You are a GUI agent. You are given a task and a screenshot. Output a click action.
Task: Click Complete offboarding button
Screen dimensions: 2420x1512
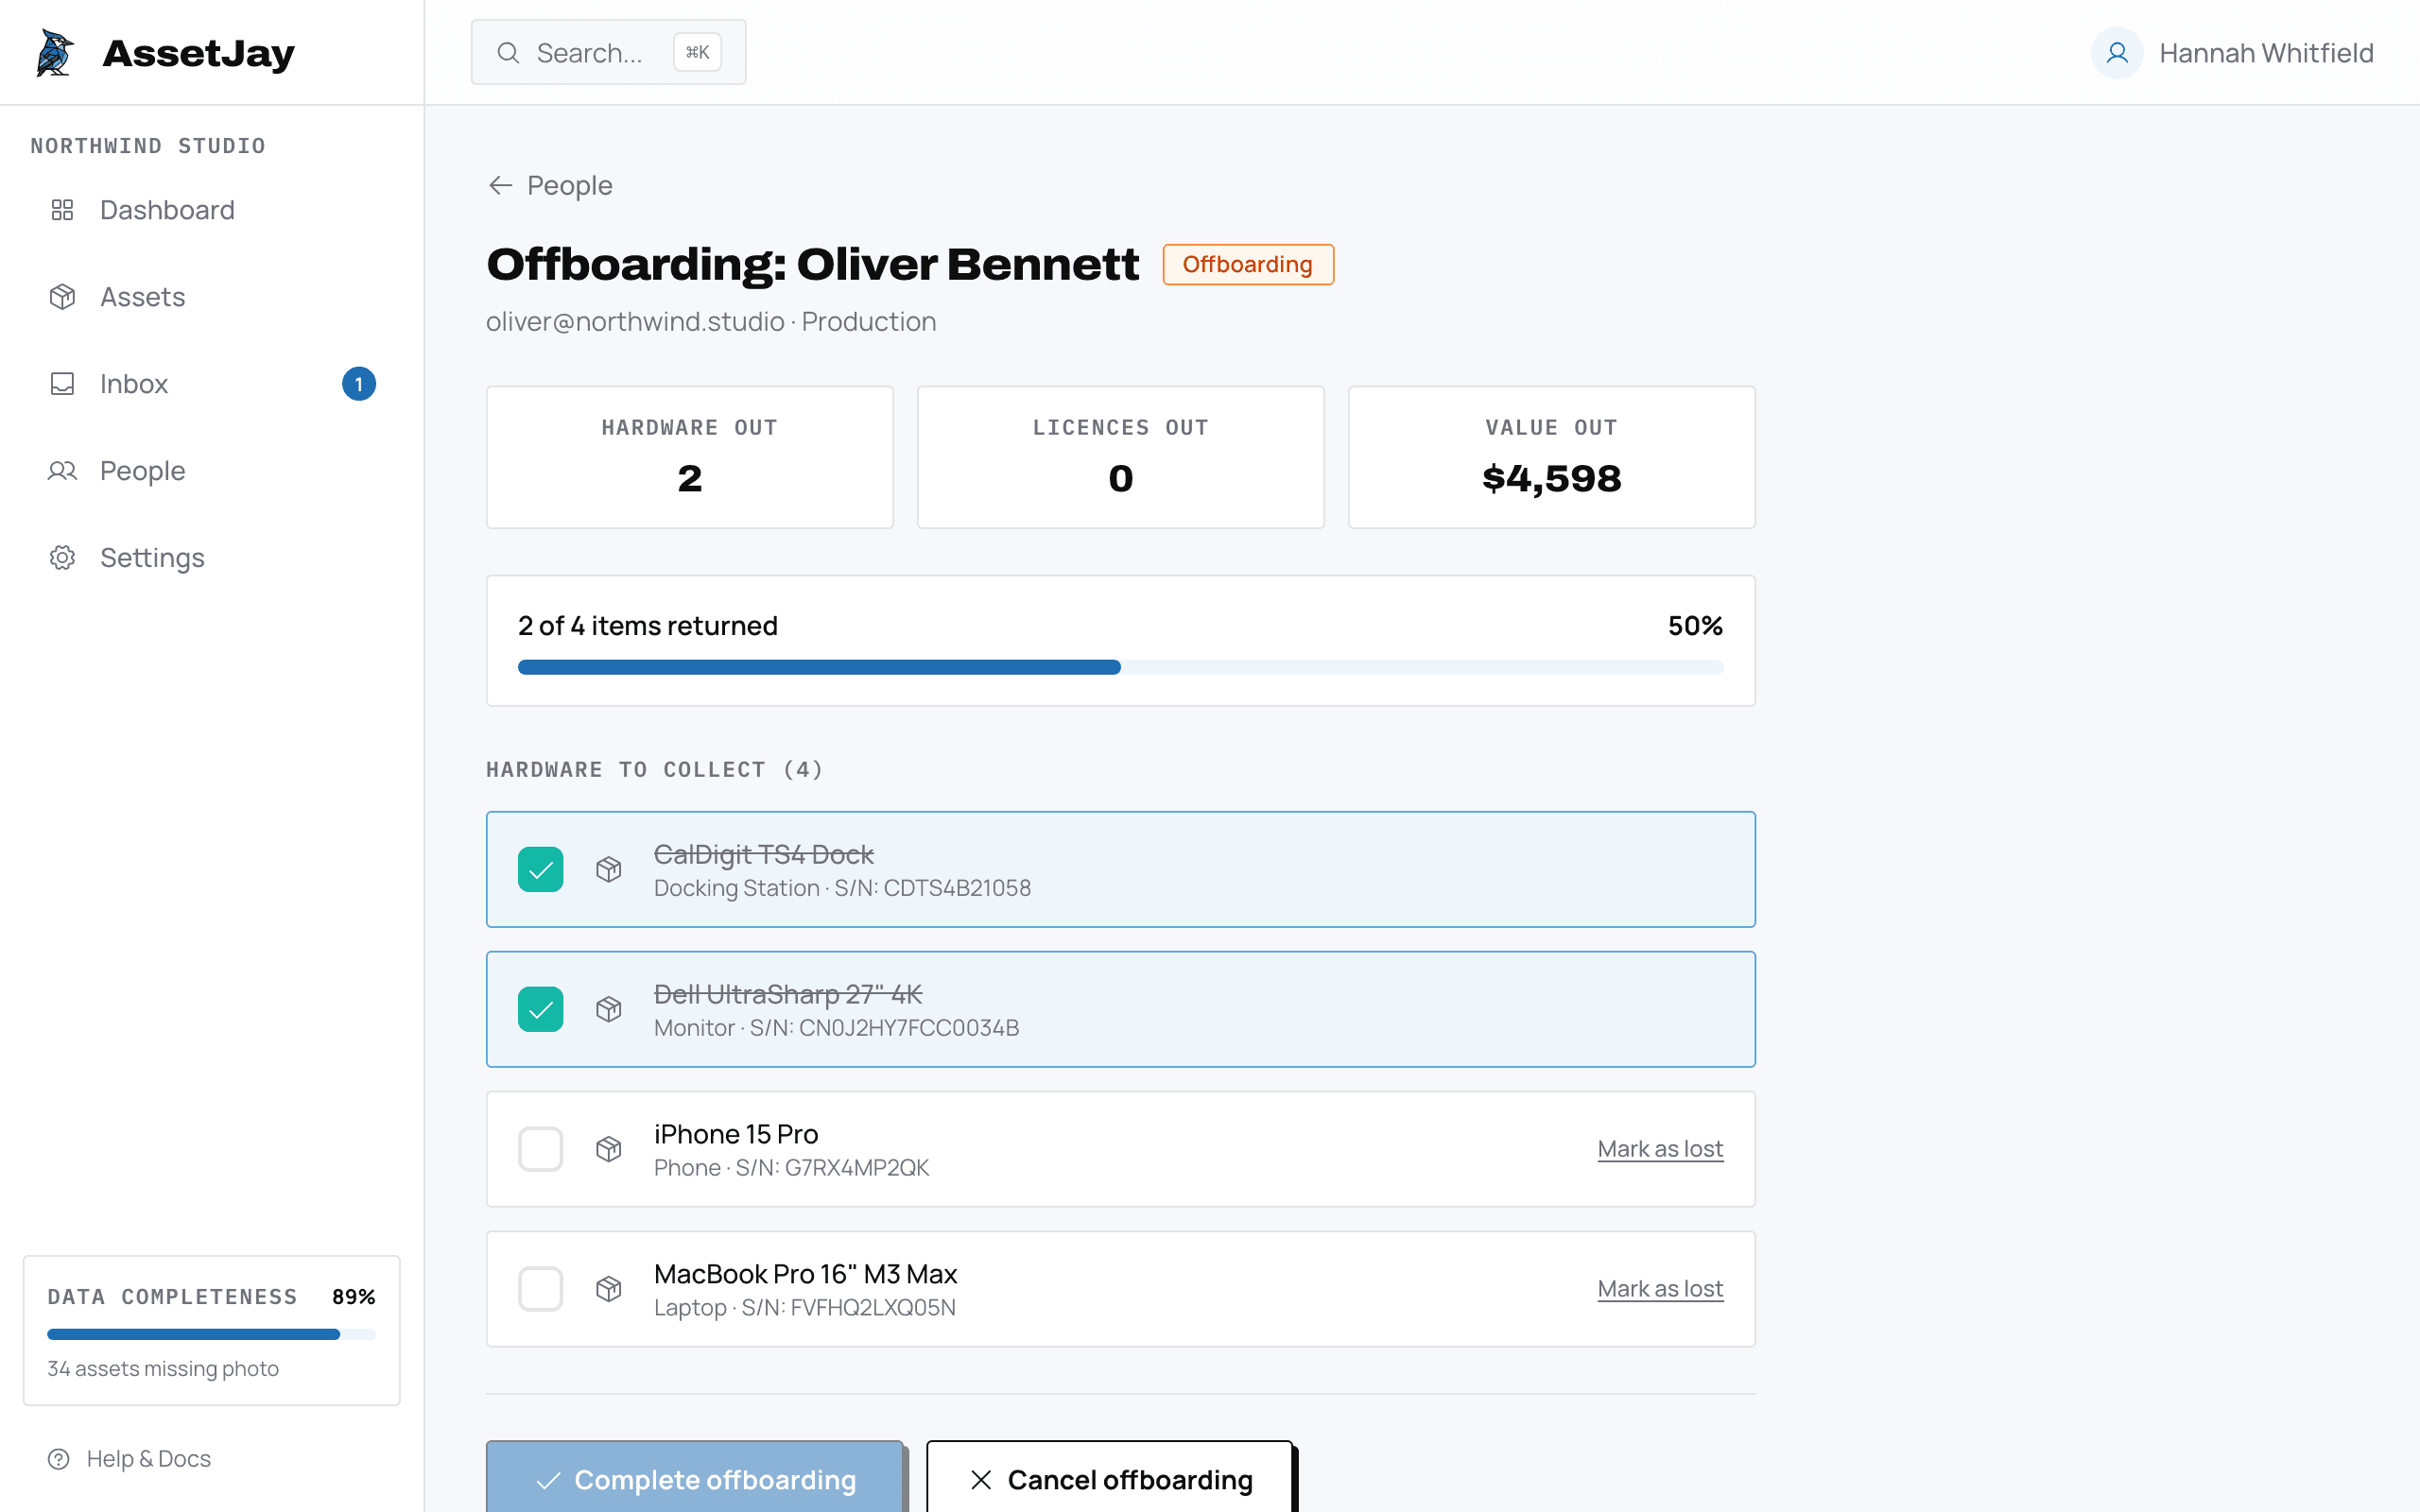pos(695,1479)
